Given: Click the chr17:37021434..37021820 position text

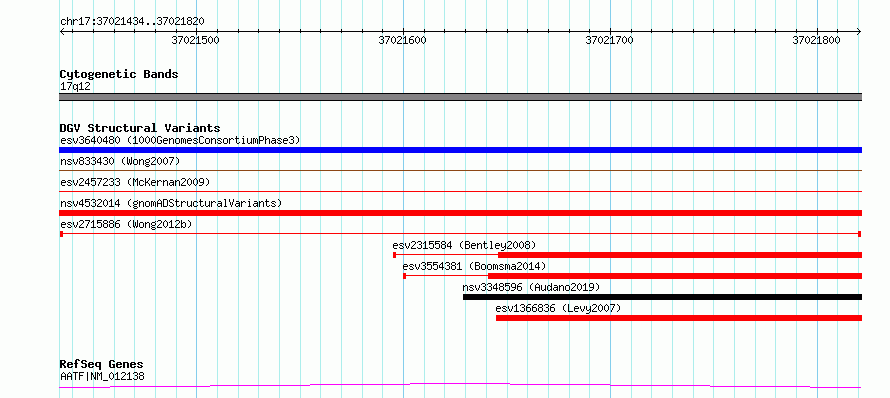Looking at the screenshot, I should pyautogui.click(x=132, y=22).
